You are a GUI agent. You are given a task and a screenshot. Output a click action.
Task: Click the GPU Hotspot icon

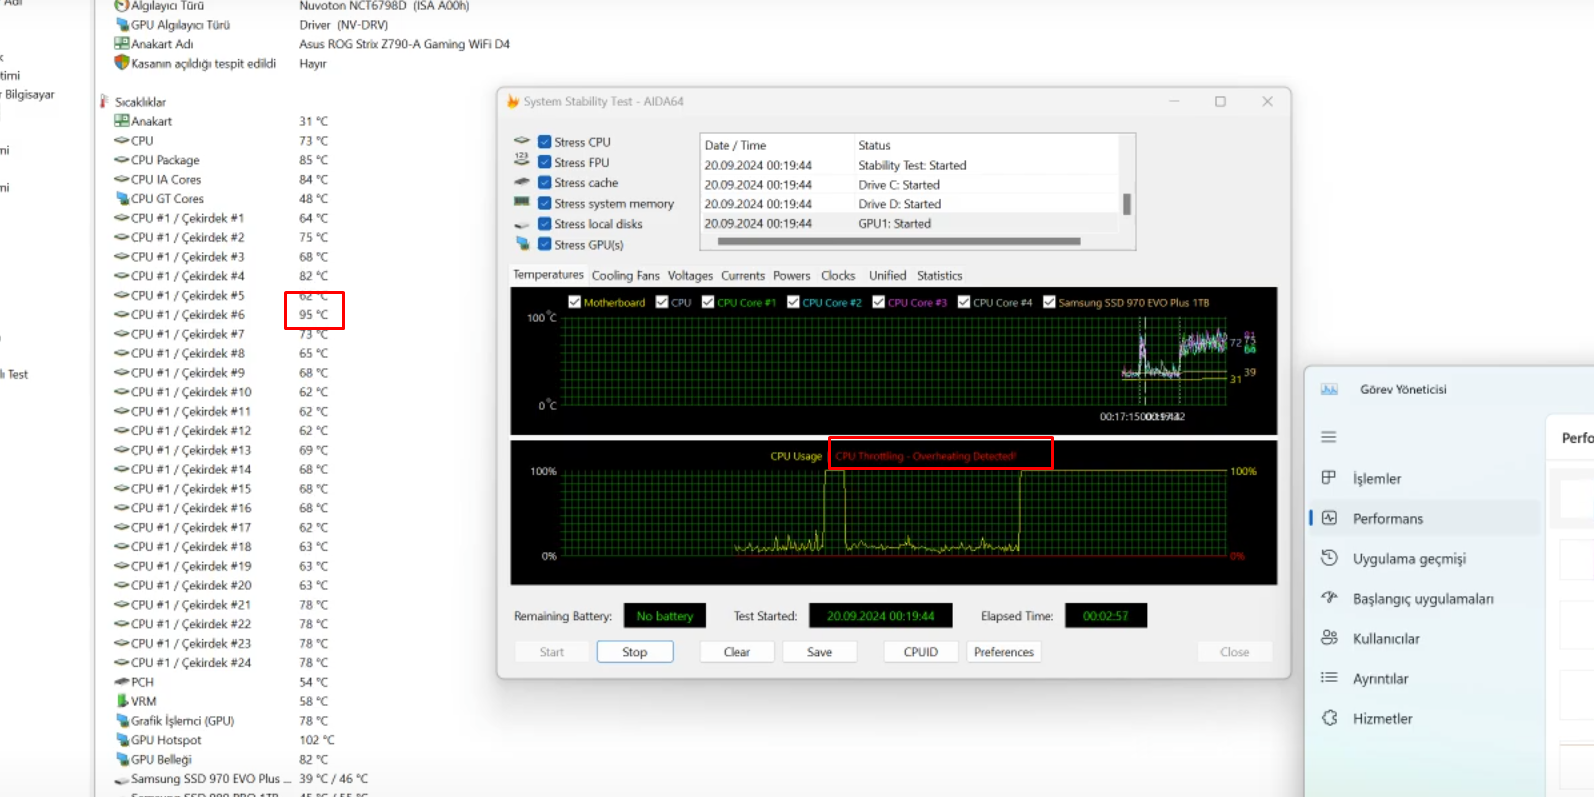[122, 740]
